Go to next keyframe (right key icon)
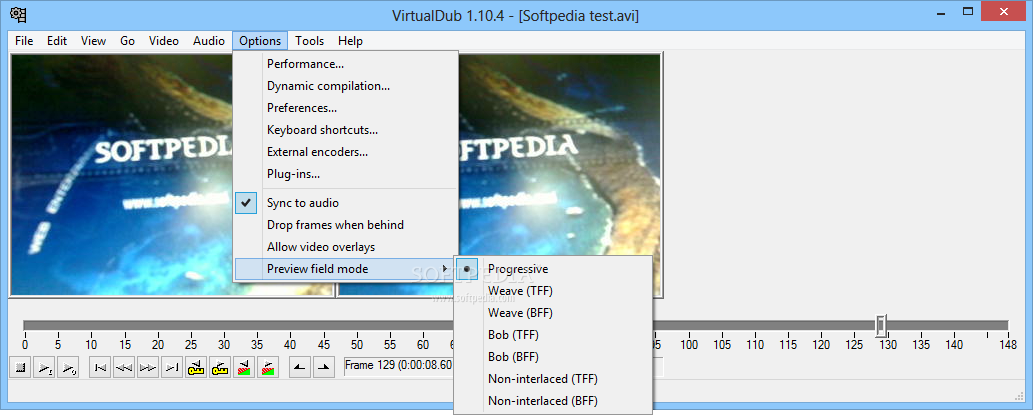Screen dimensions: 1033x415 (x=220, y=368)
